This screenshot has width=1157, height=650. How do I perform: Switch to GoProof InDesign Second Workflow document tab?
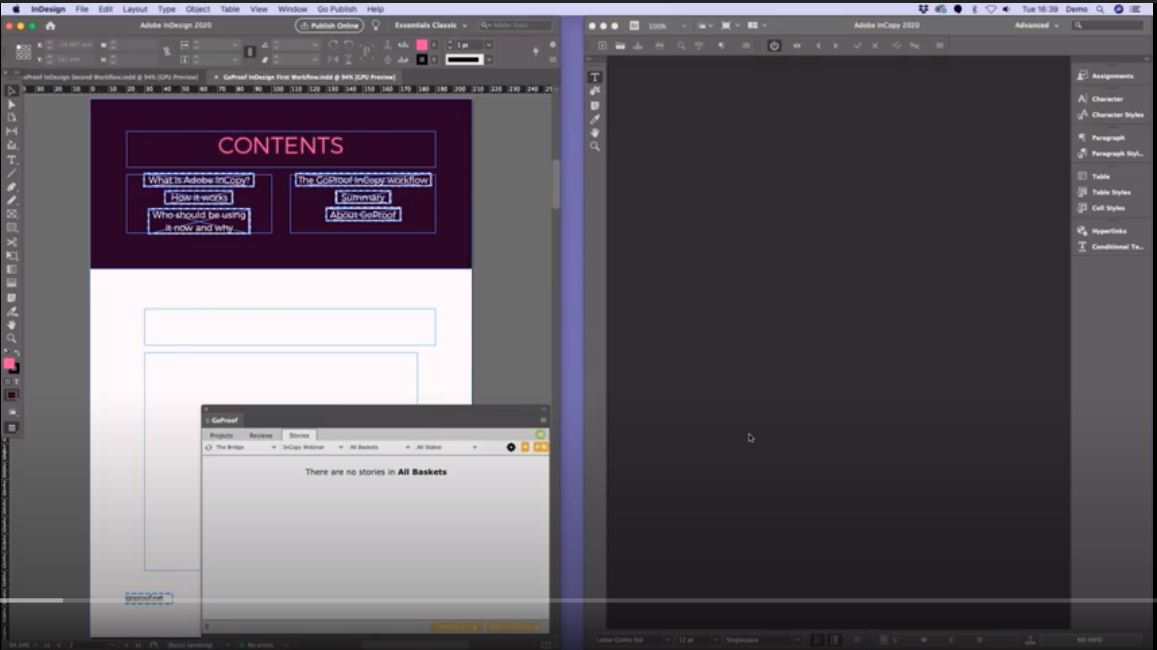click(x=109, y=77)
